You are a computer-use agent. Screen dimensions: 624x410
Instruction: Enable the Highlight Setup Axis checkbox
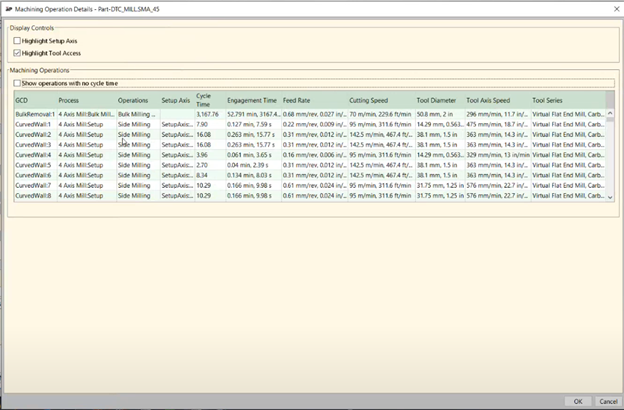18,40
